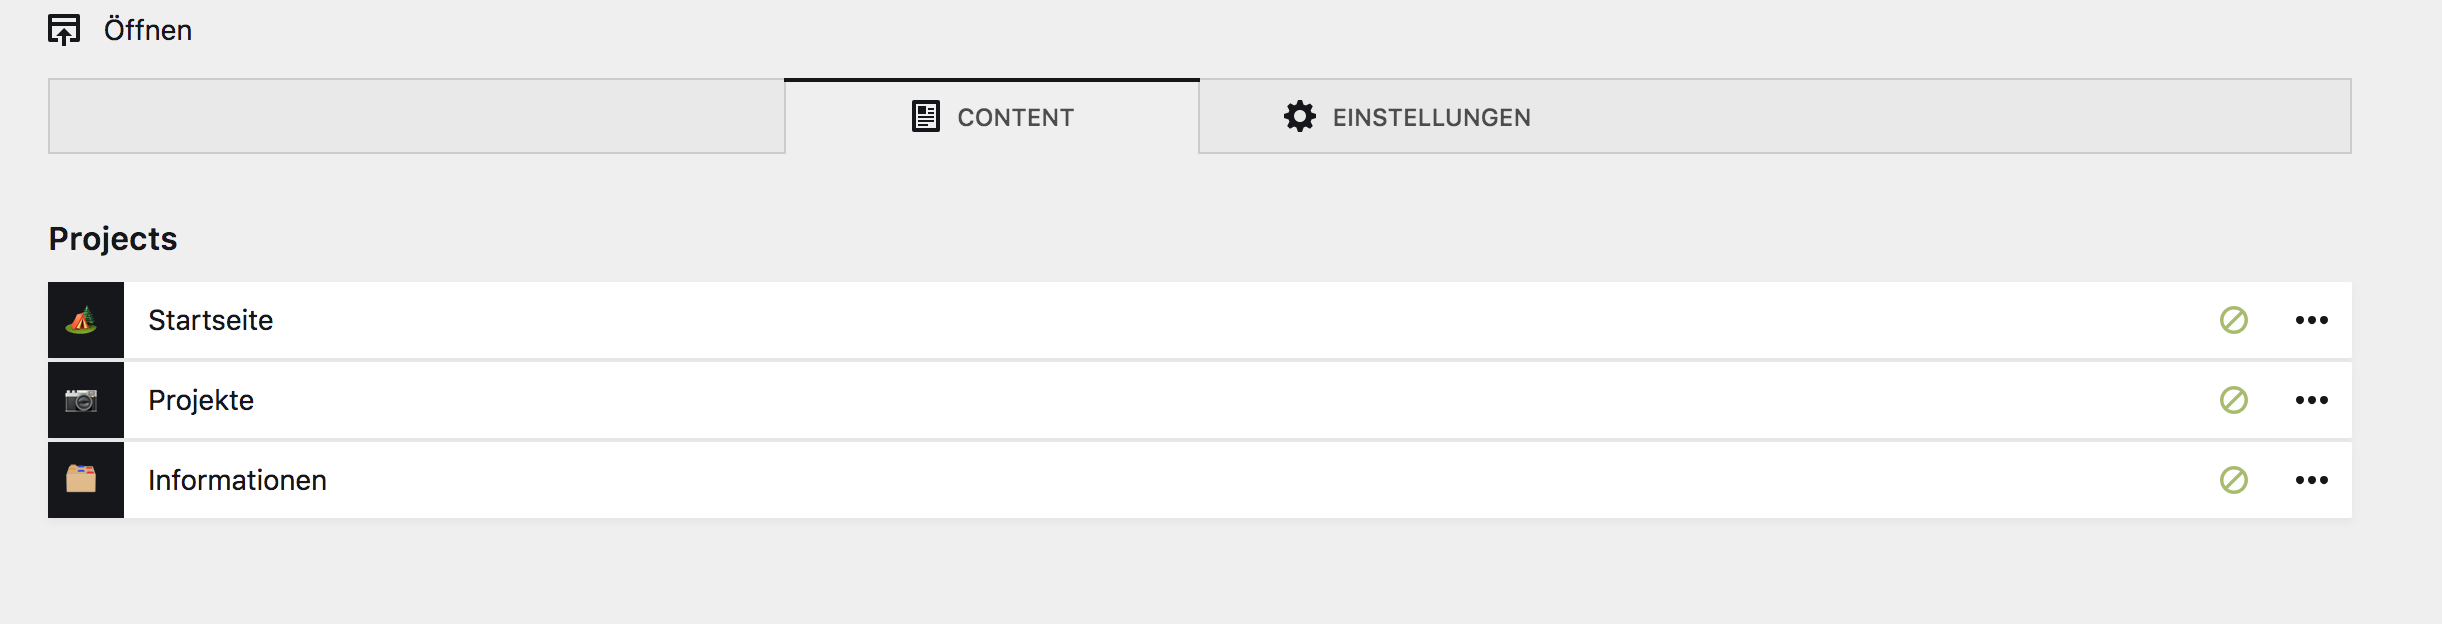Open the Informationen page
Screen dimensions: 2442x624
click(236, 479)
